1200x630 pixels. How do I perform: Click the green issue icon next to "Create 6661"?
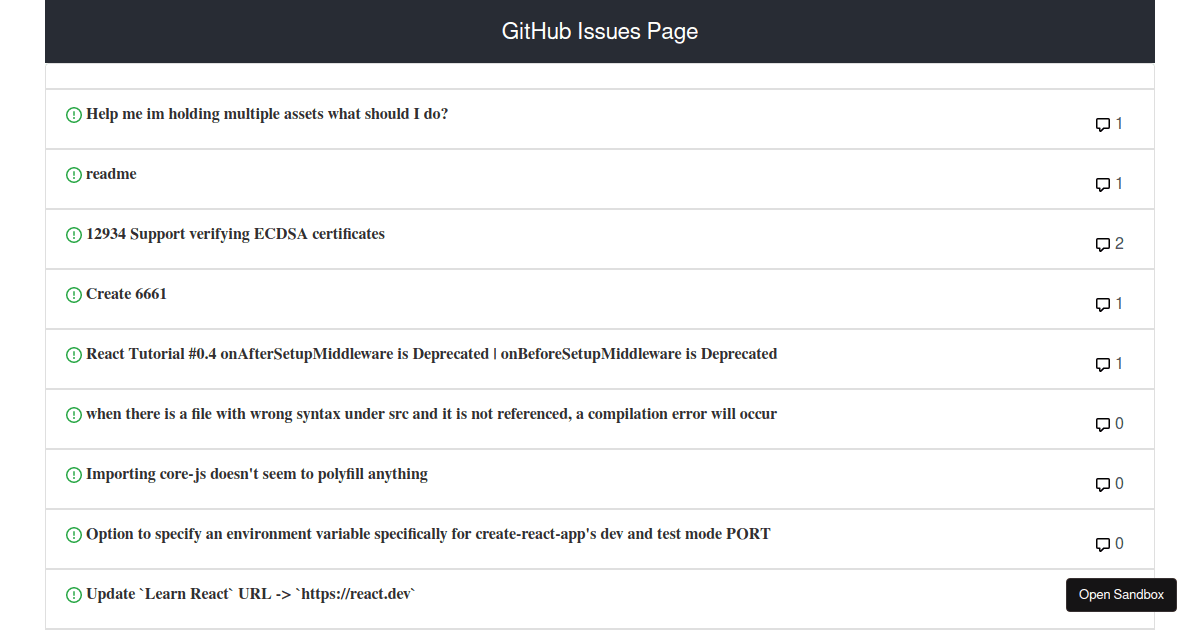point(74,294)
